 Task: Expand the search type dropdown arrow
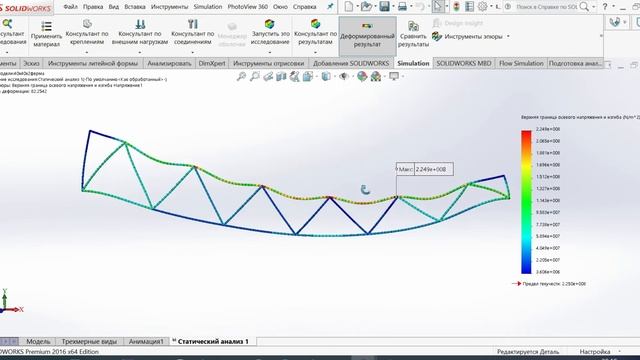pyautogui.click(x=593, y=7)
